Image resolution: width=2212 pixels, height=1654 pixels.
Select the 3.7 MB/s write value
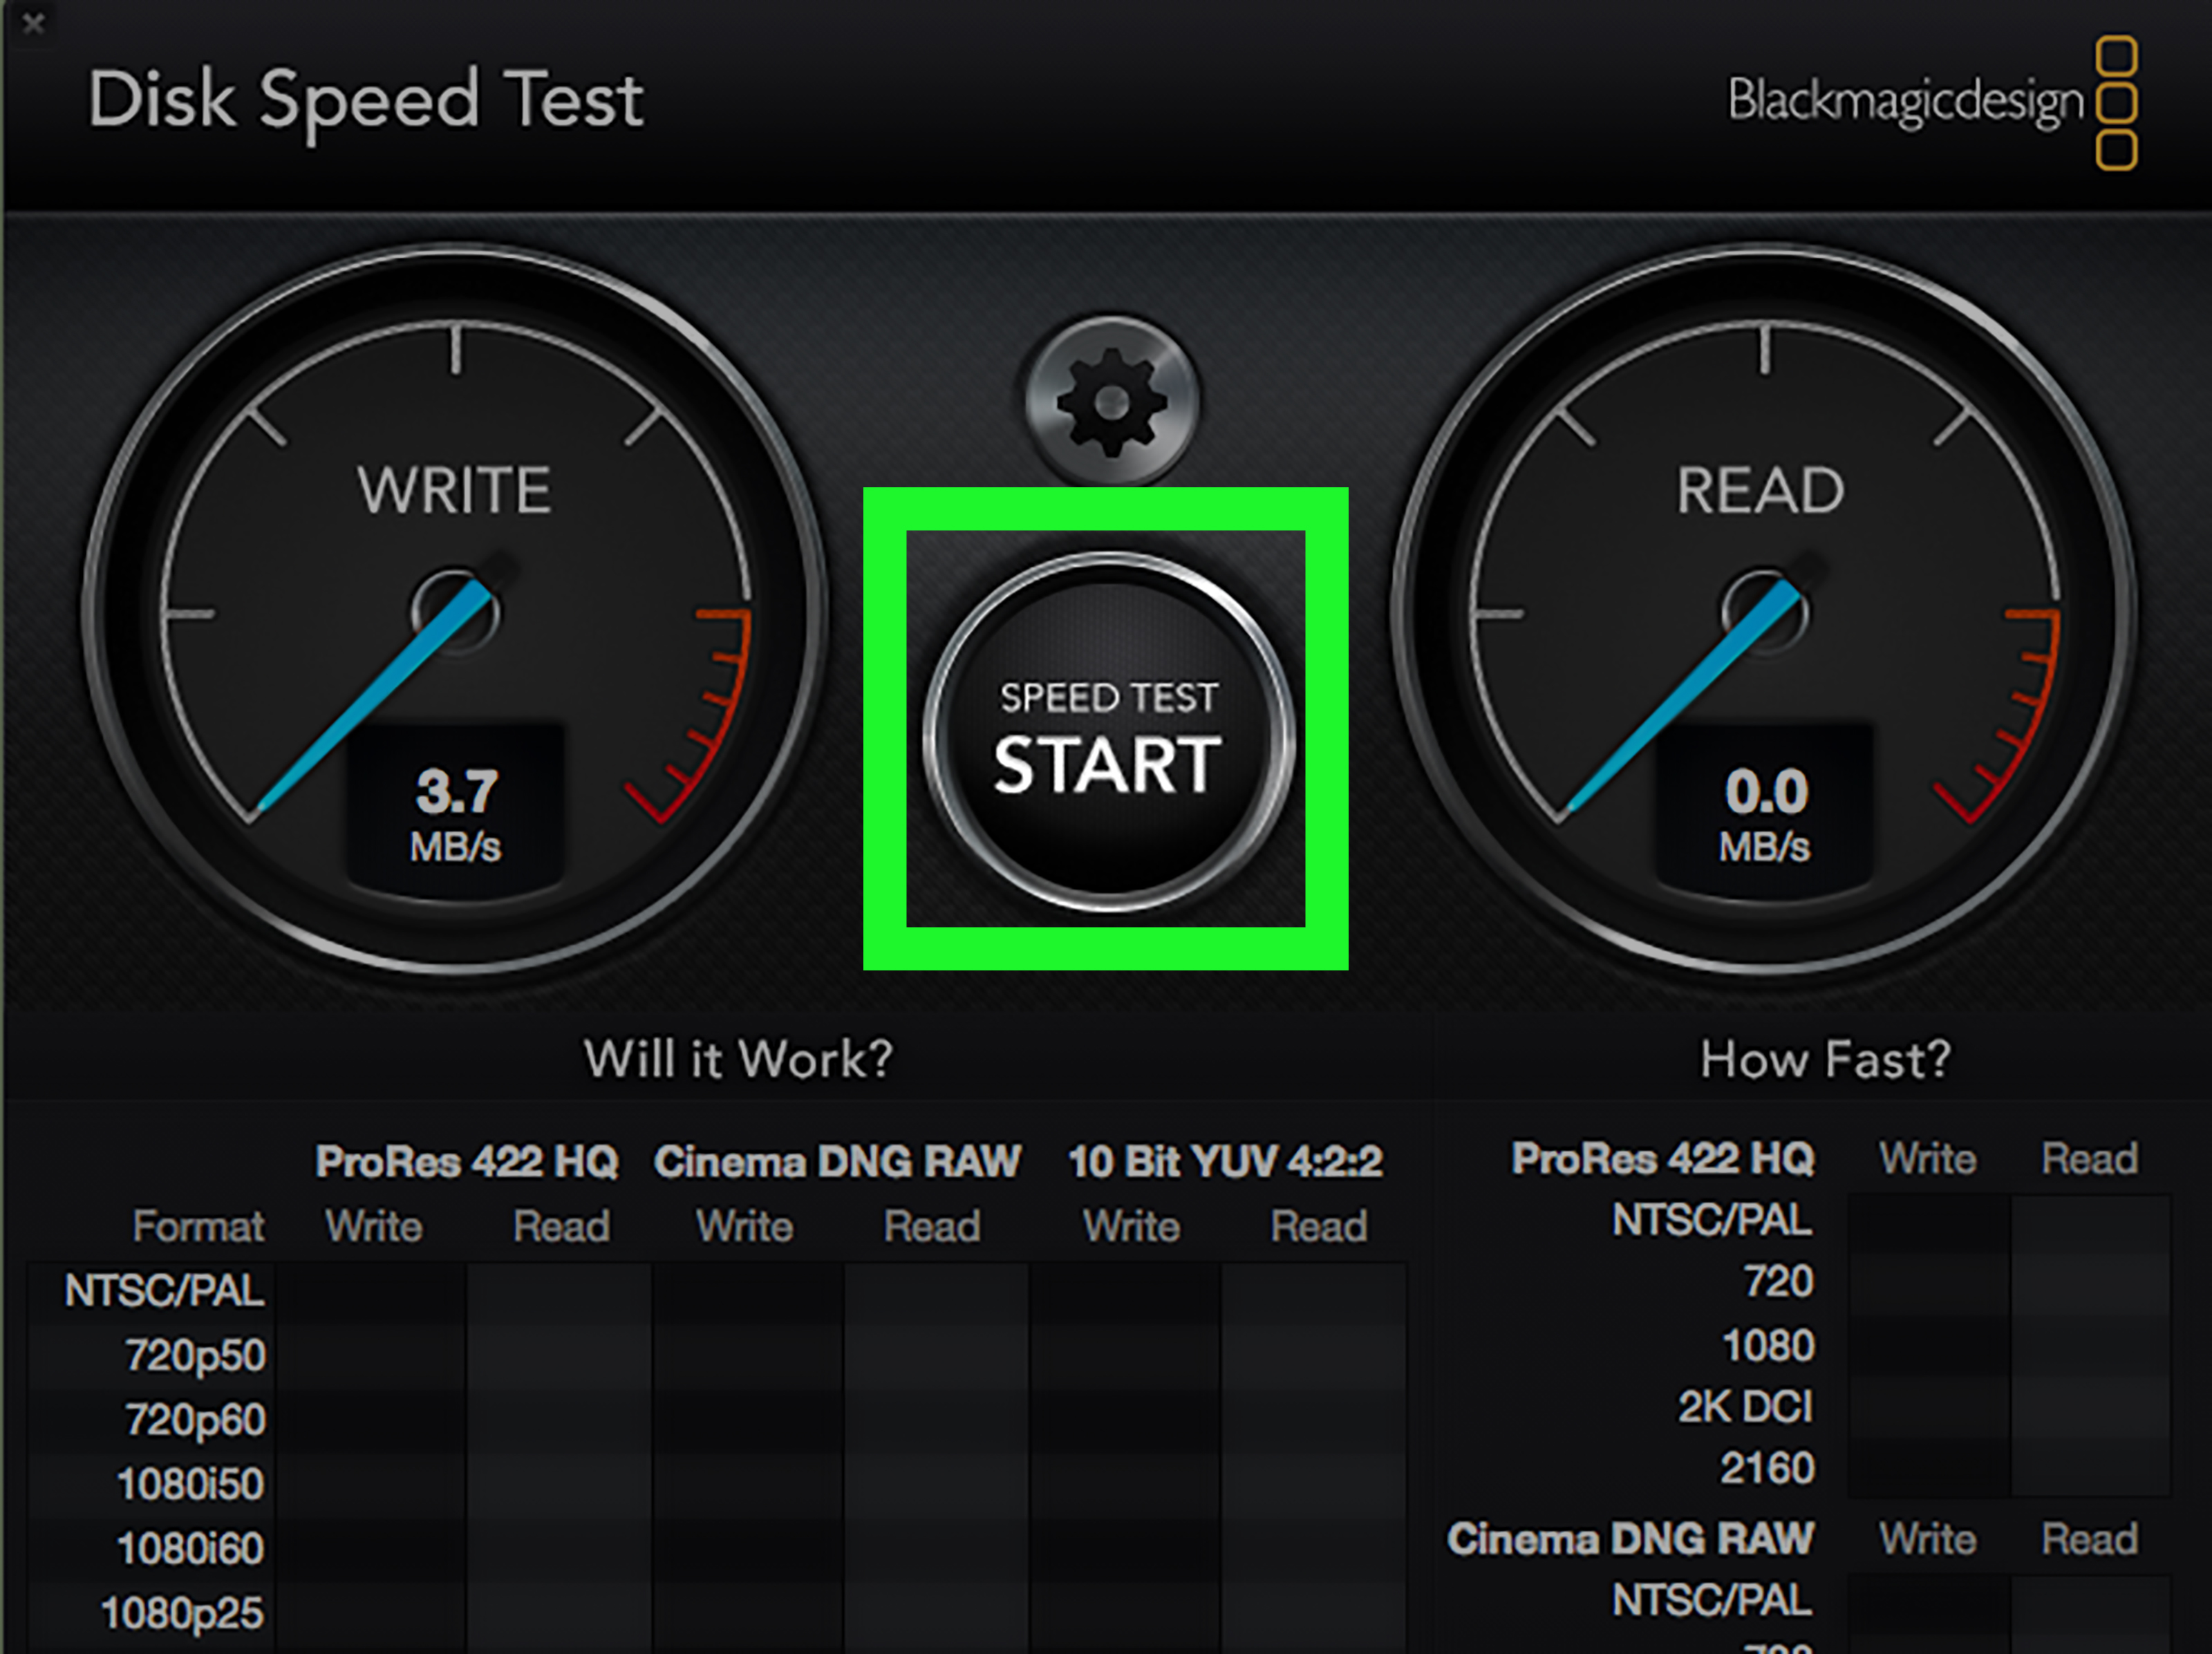(456, 814)
